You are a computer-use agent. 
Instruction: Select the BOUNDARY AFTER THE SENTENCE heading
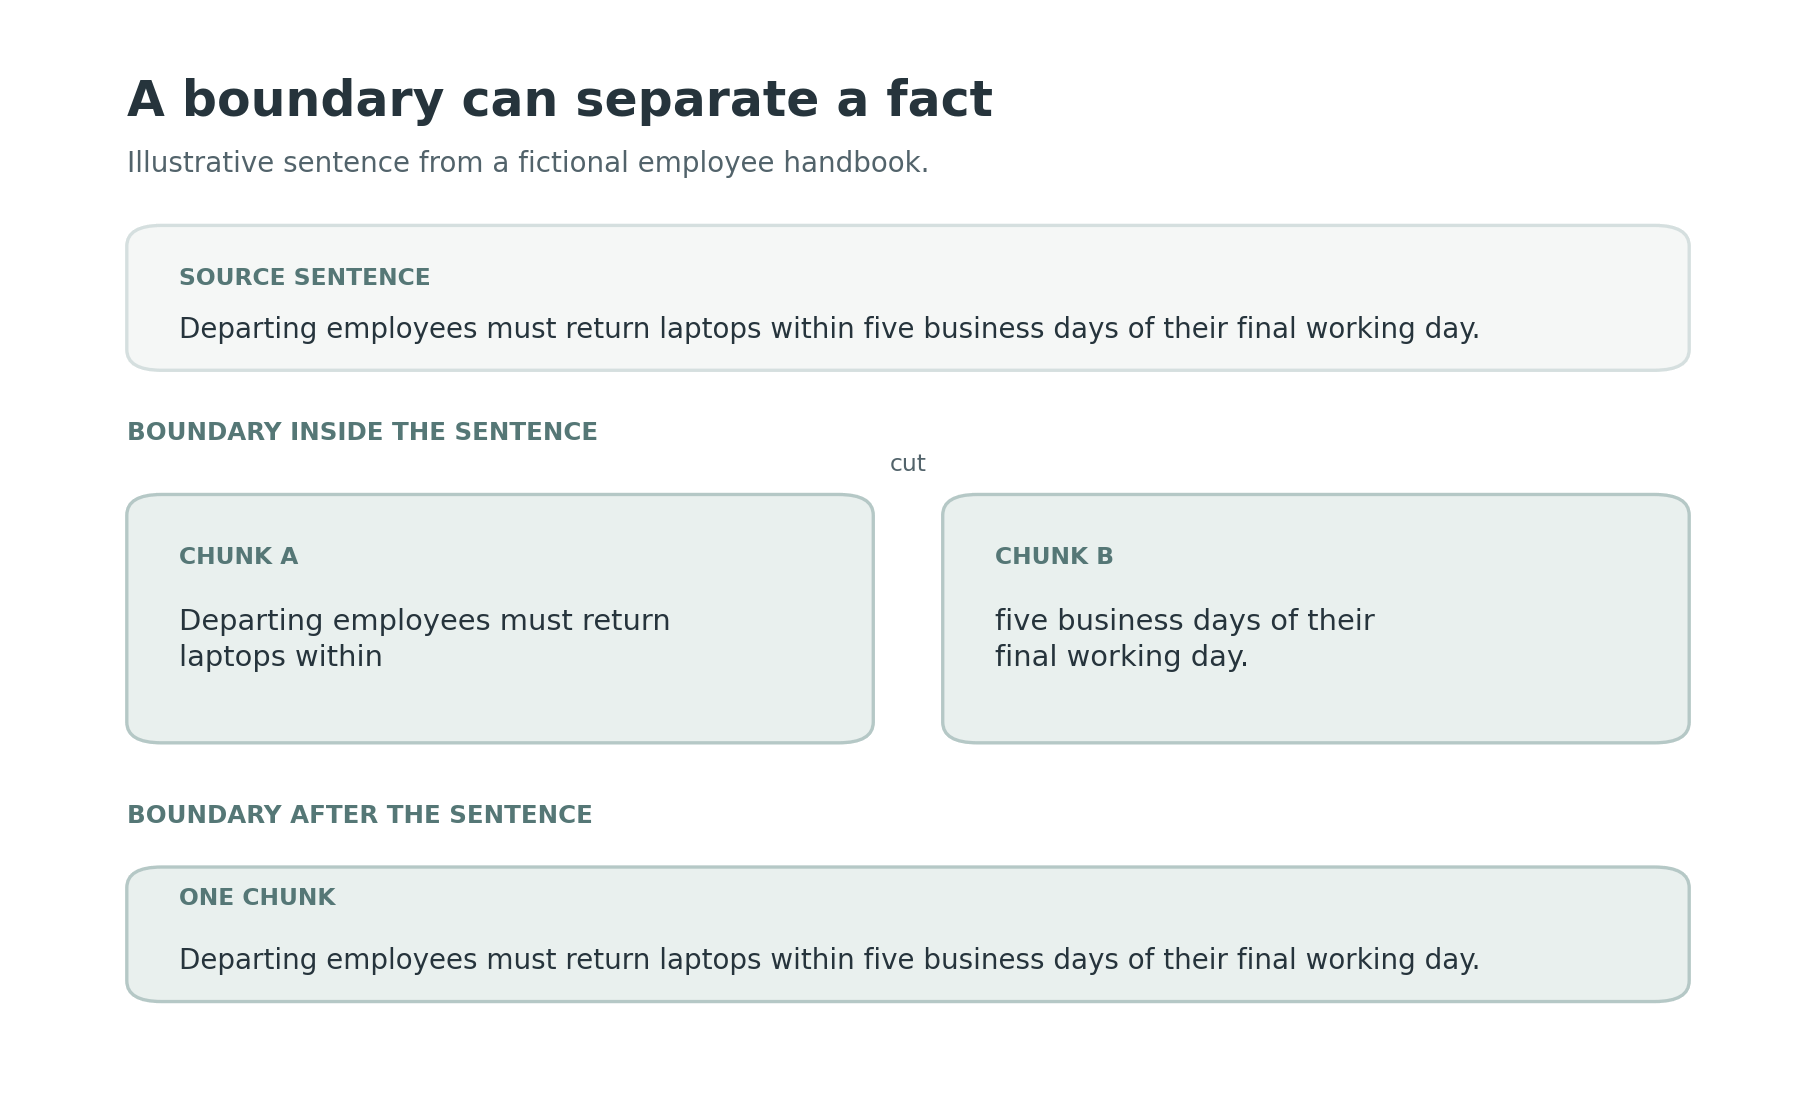click(x=360, y=815)
